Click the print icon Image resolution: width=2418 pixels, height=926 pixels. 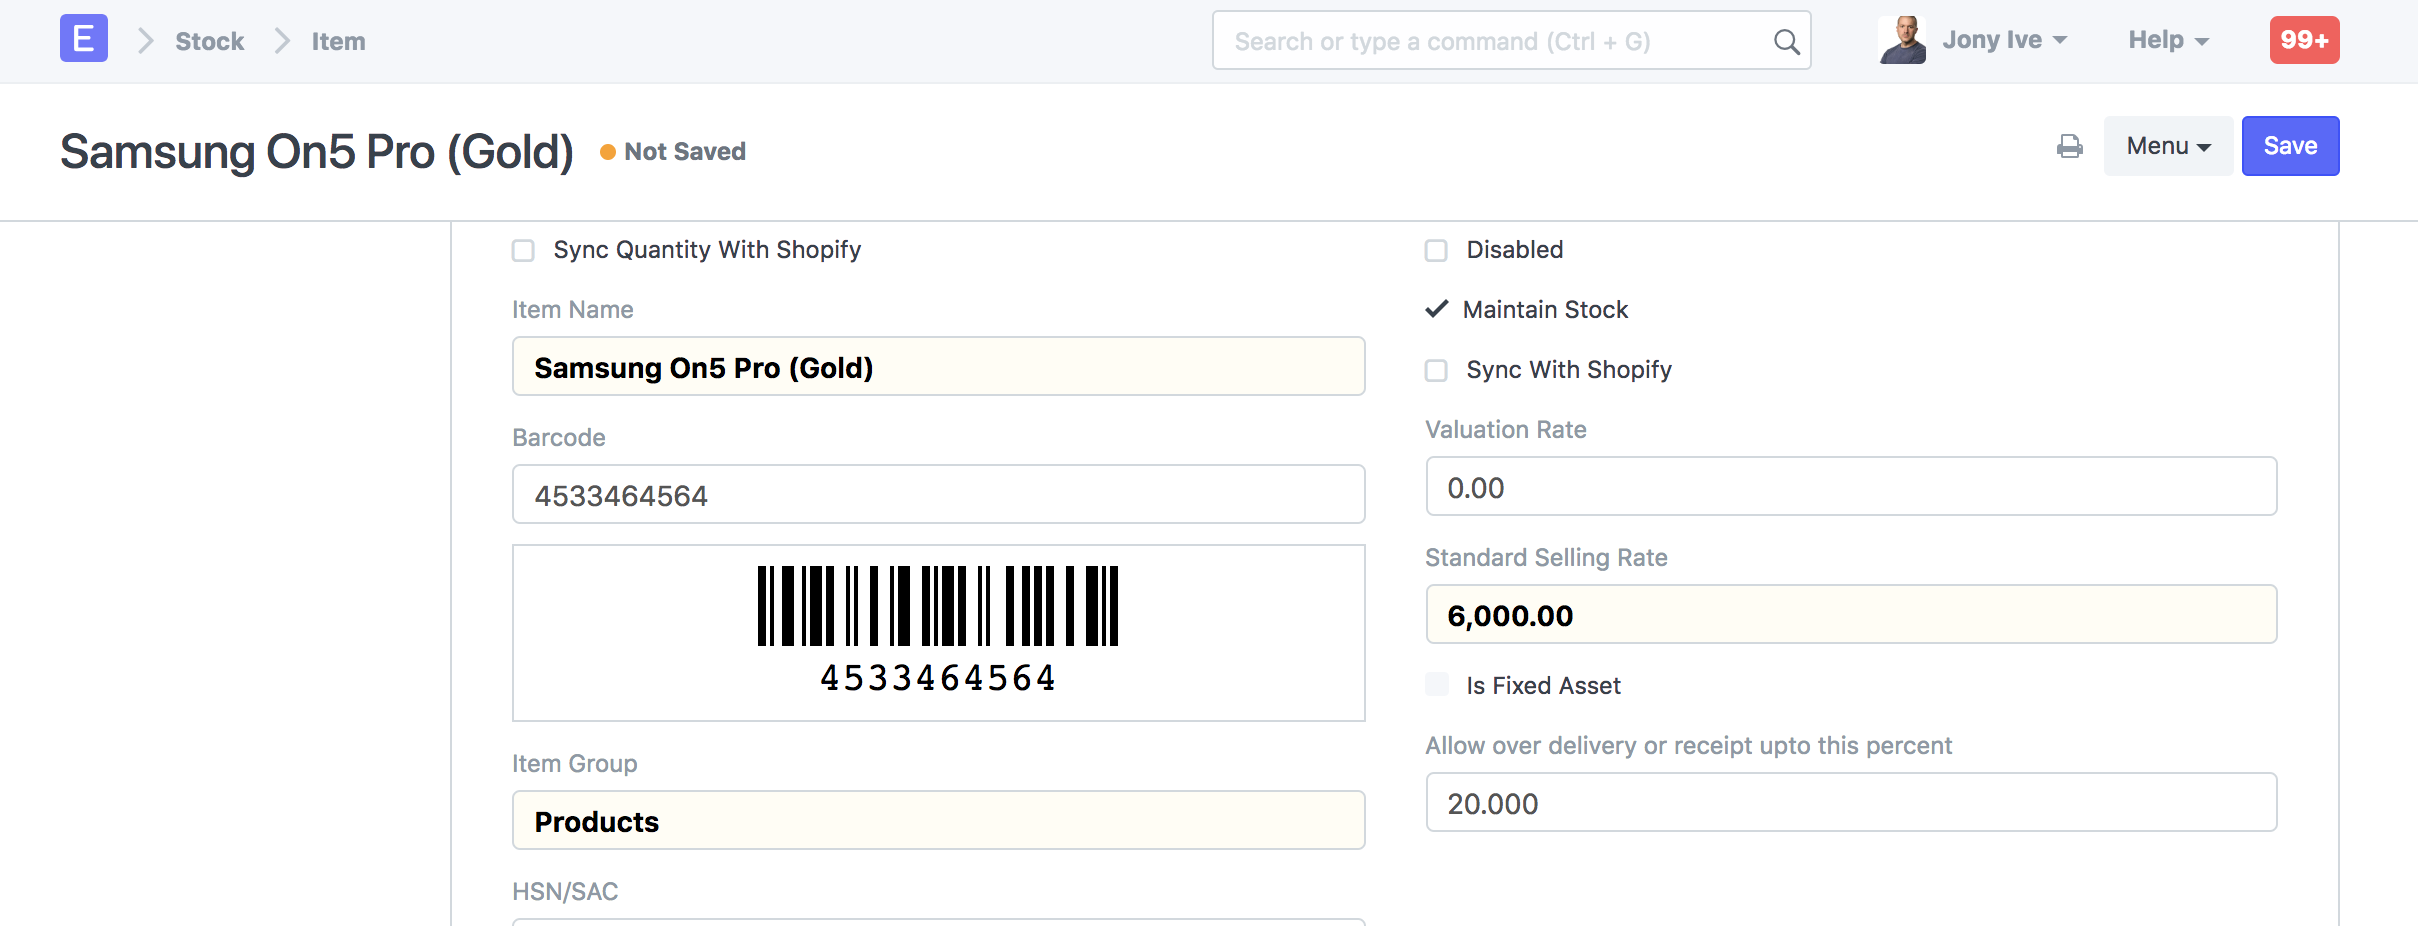(x=2069, y=147)
